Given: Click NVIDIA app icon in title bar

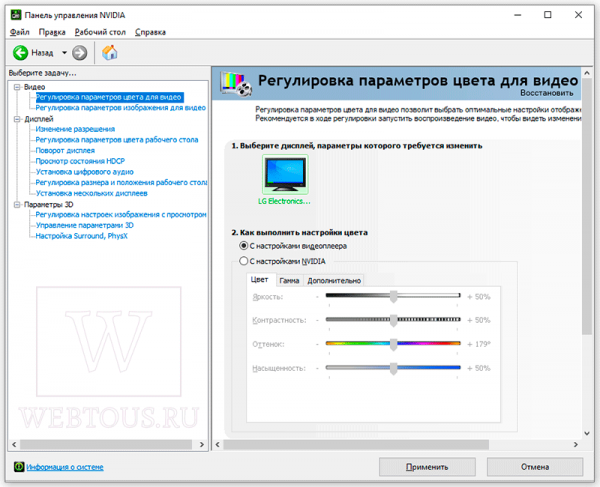Looking at the screenshot, I should pos(16,15).
